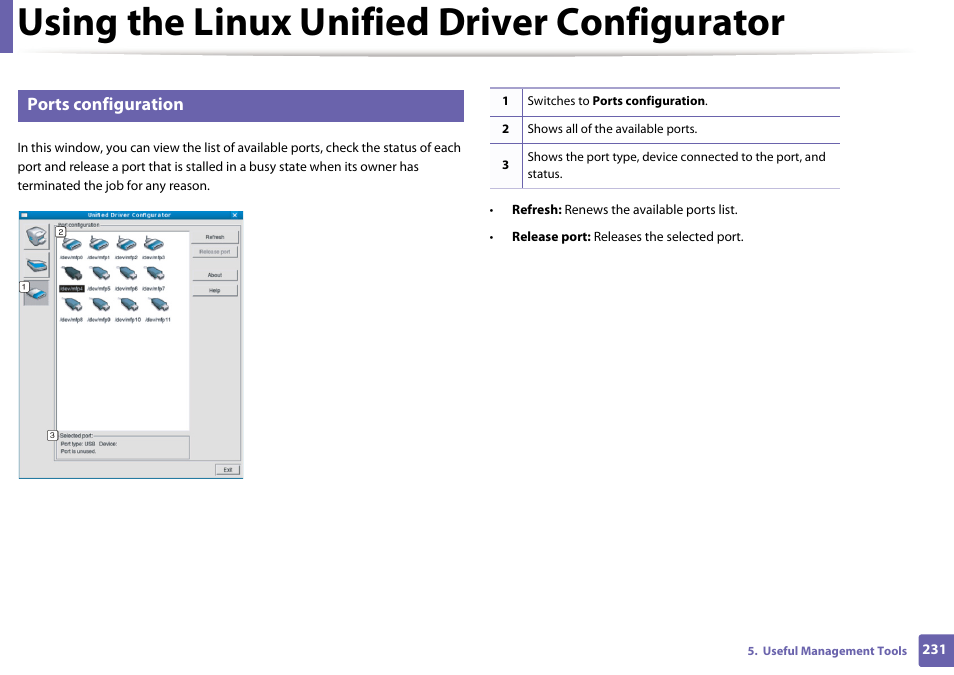Viewport: 954px width, 675px height.
Task: Select the /dev/mfp9 port icon
Action: (x=98, y=305)
